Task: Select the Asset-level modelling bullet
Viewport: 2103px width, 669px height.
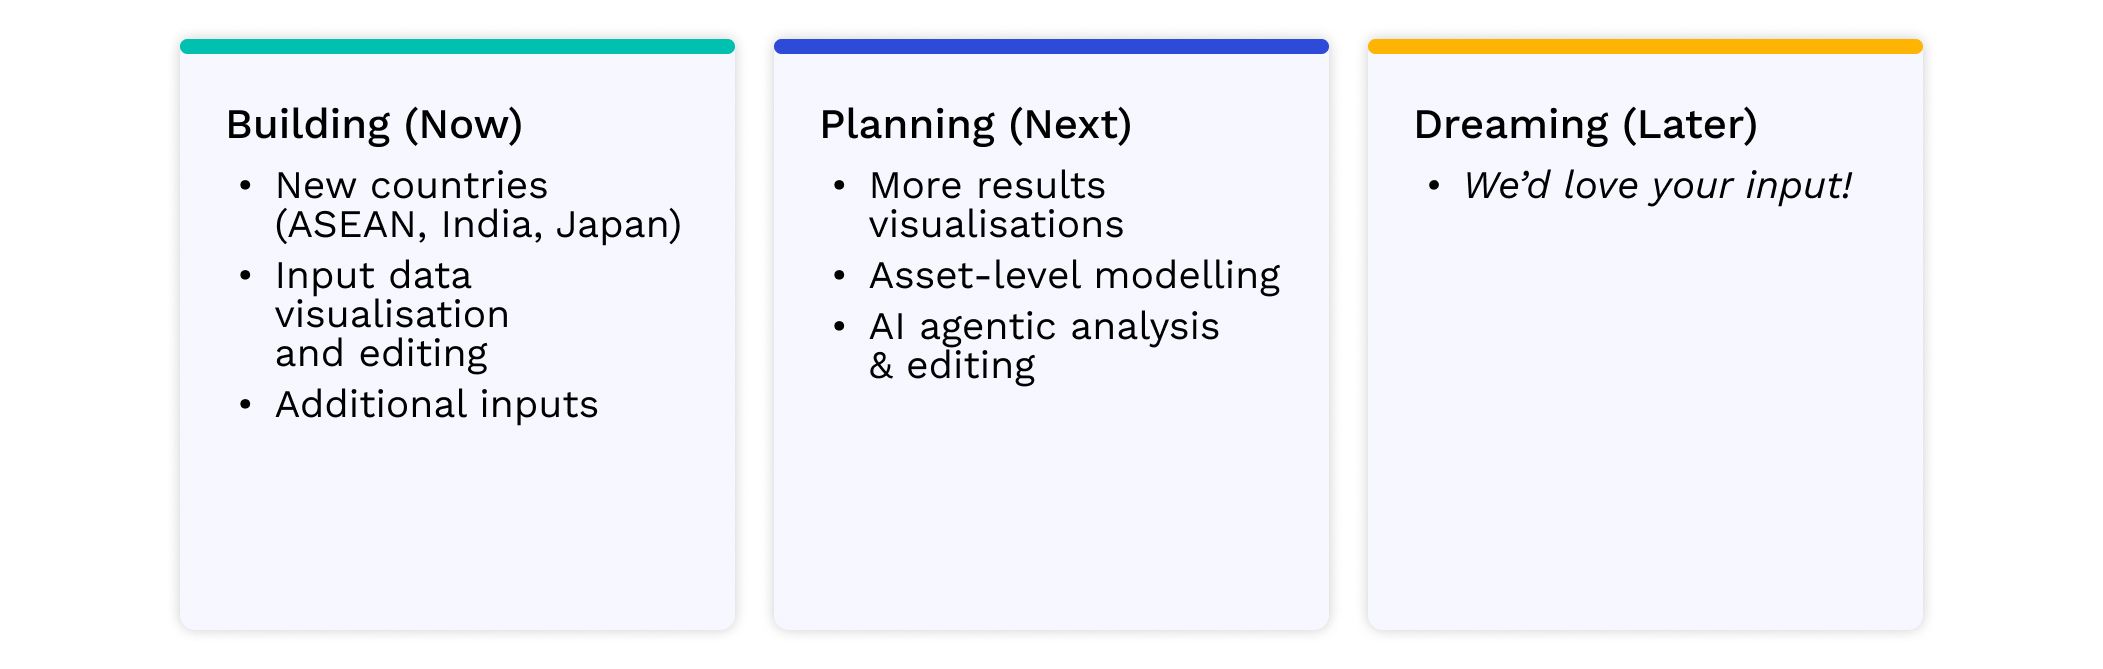Action: 1074,276
